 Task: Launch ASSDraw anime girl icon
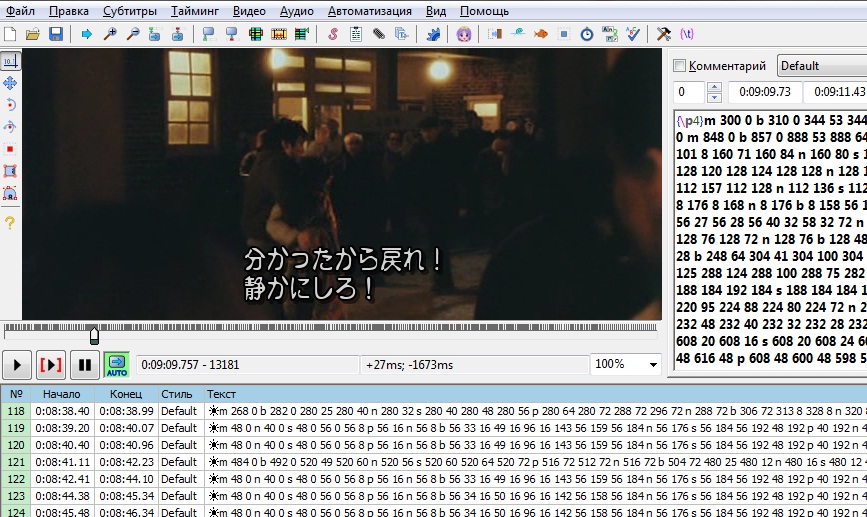463,34
